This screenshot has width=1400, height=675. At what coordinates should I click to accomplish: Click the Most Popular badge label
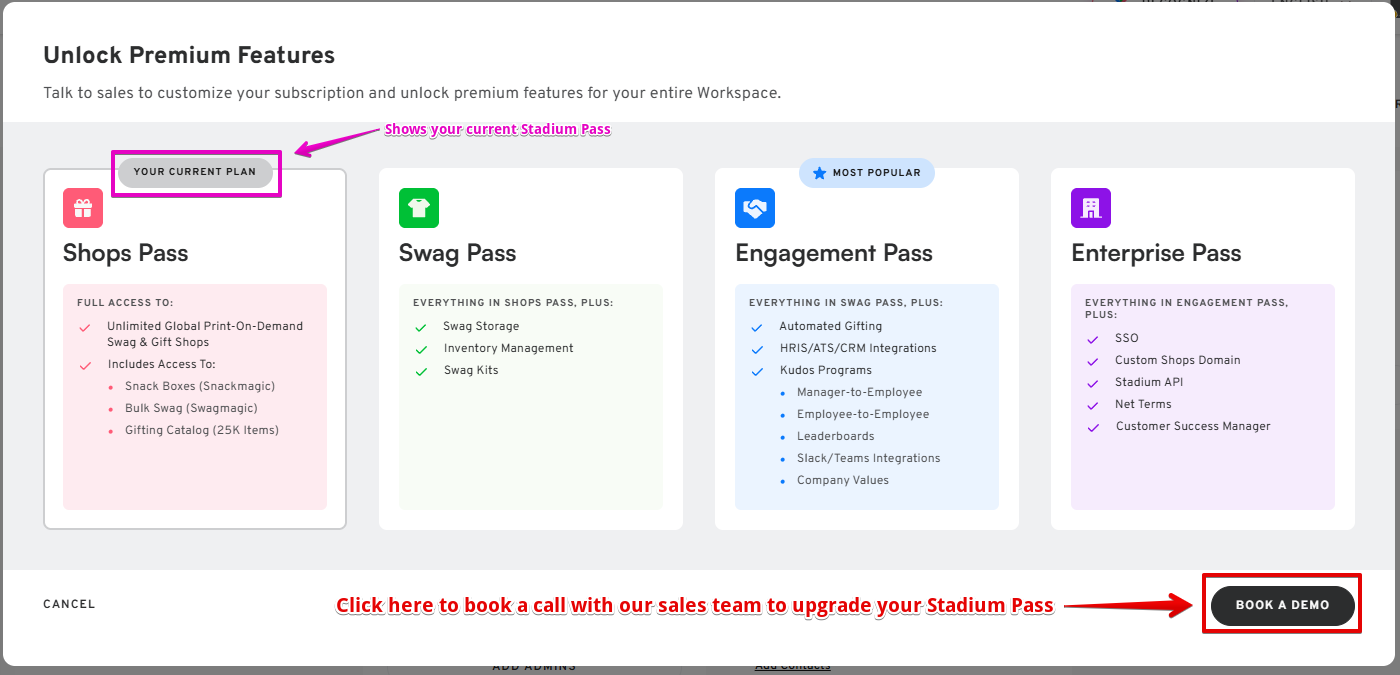(x=876, y=173)
